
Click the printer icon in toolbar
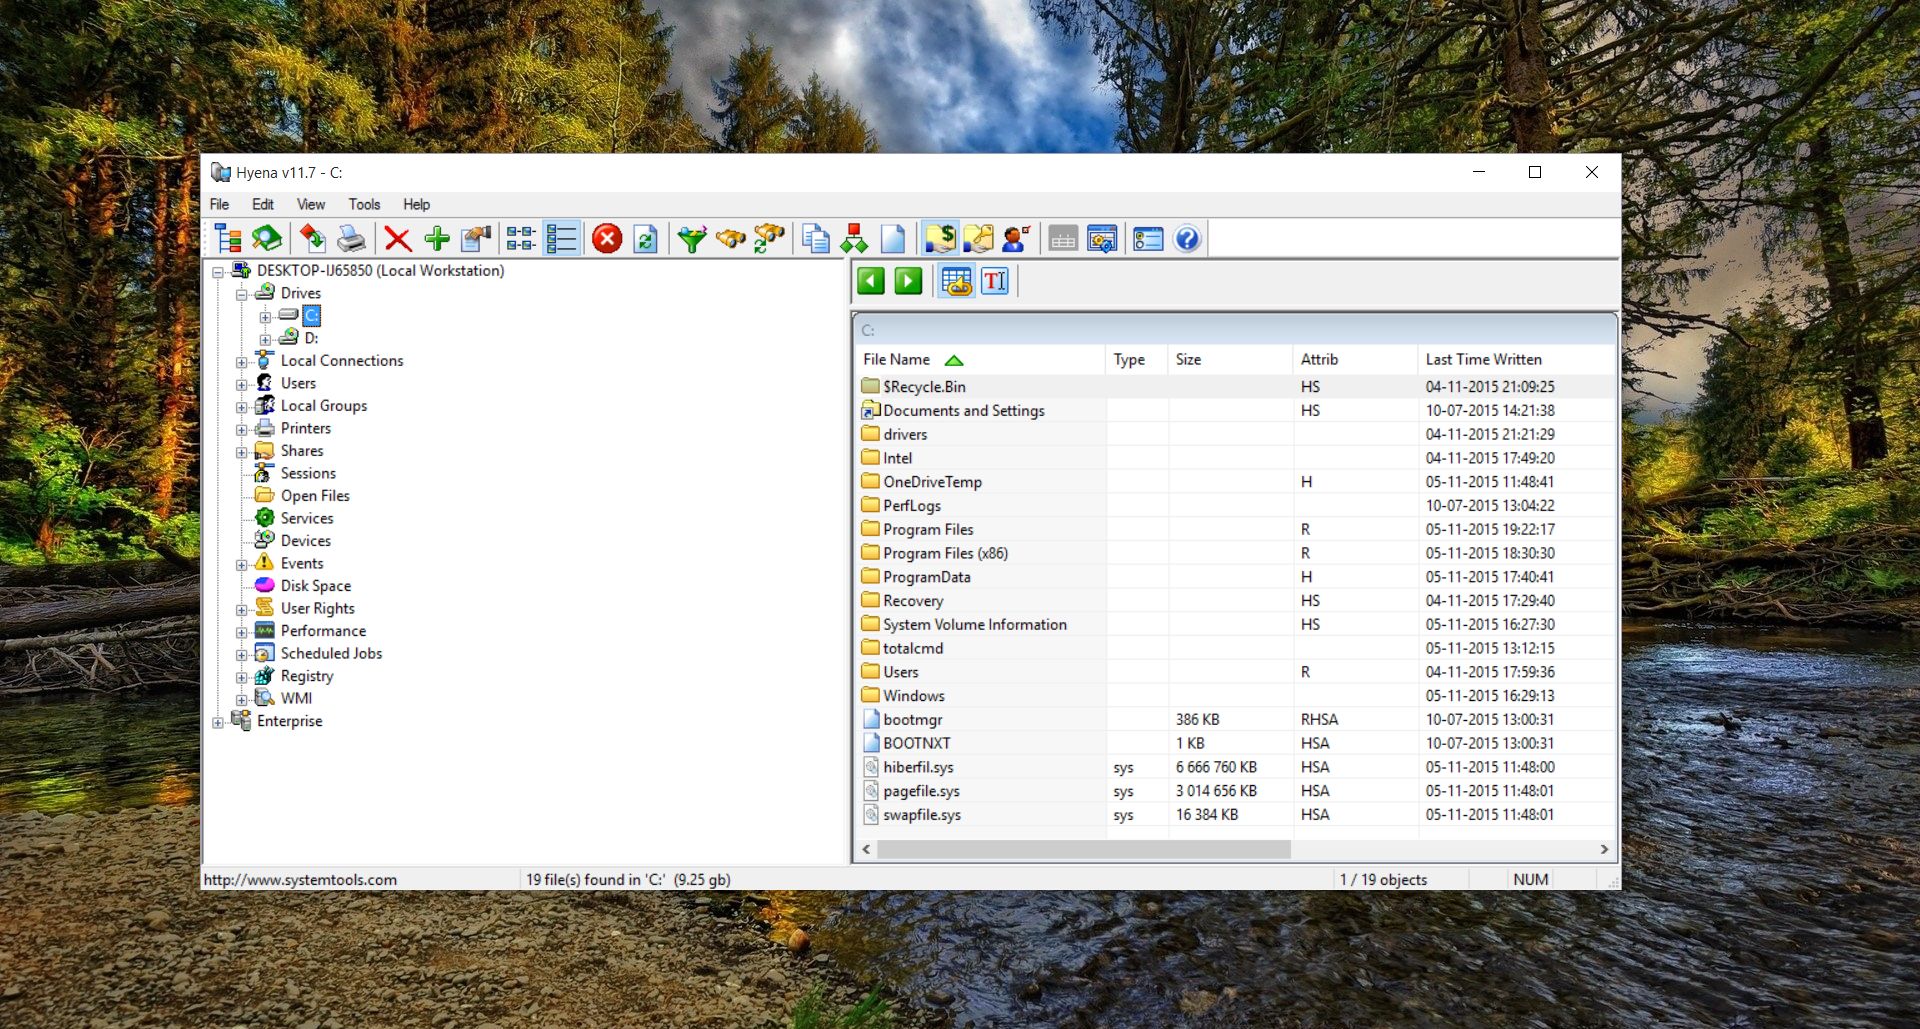(351, 239)
